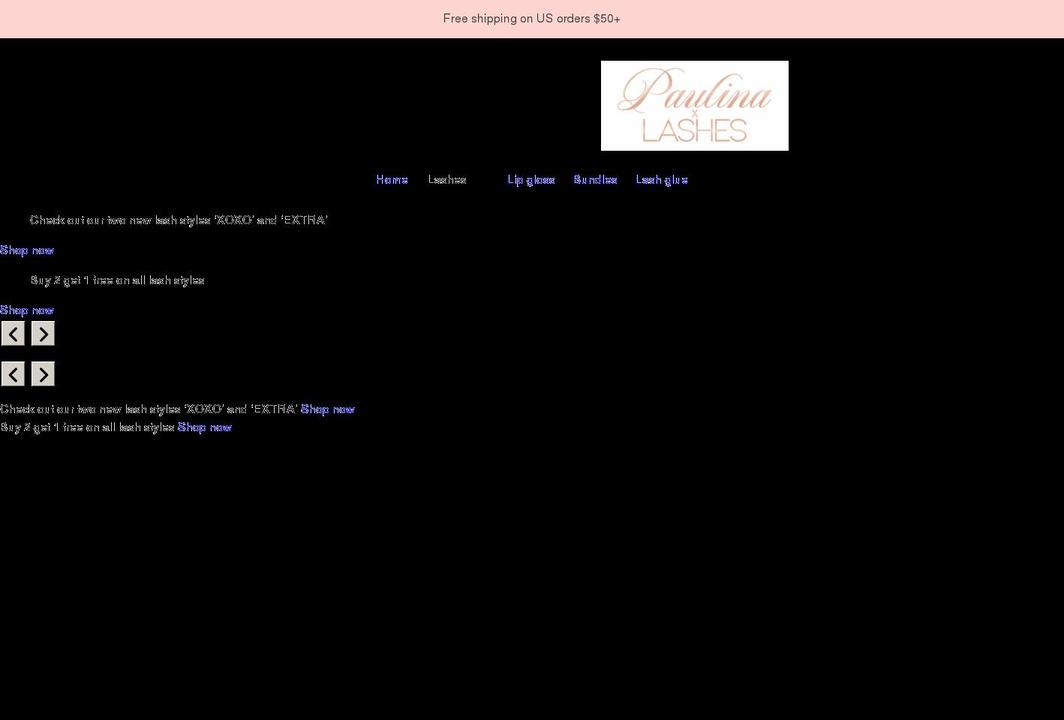Viewport: 1064px width, 720px height.
Task: Open the Home navigation item
Action: coord(391,179)
